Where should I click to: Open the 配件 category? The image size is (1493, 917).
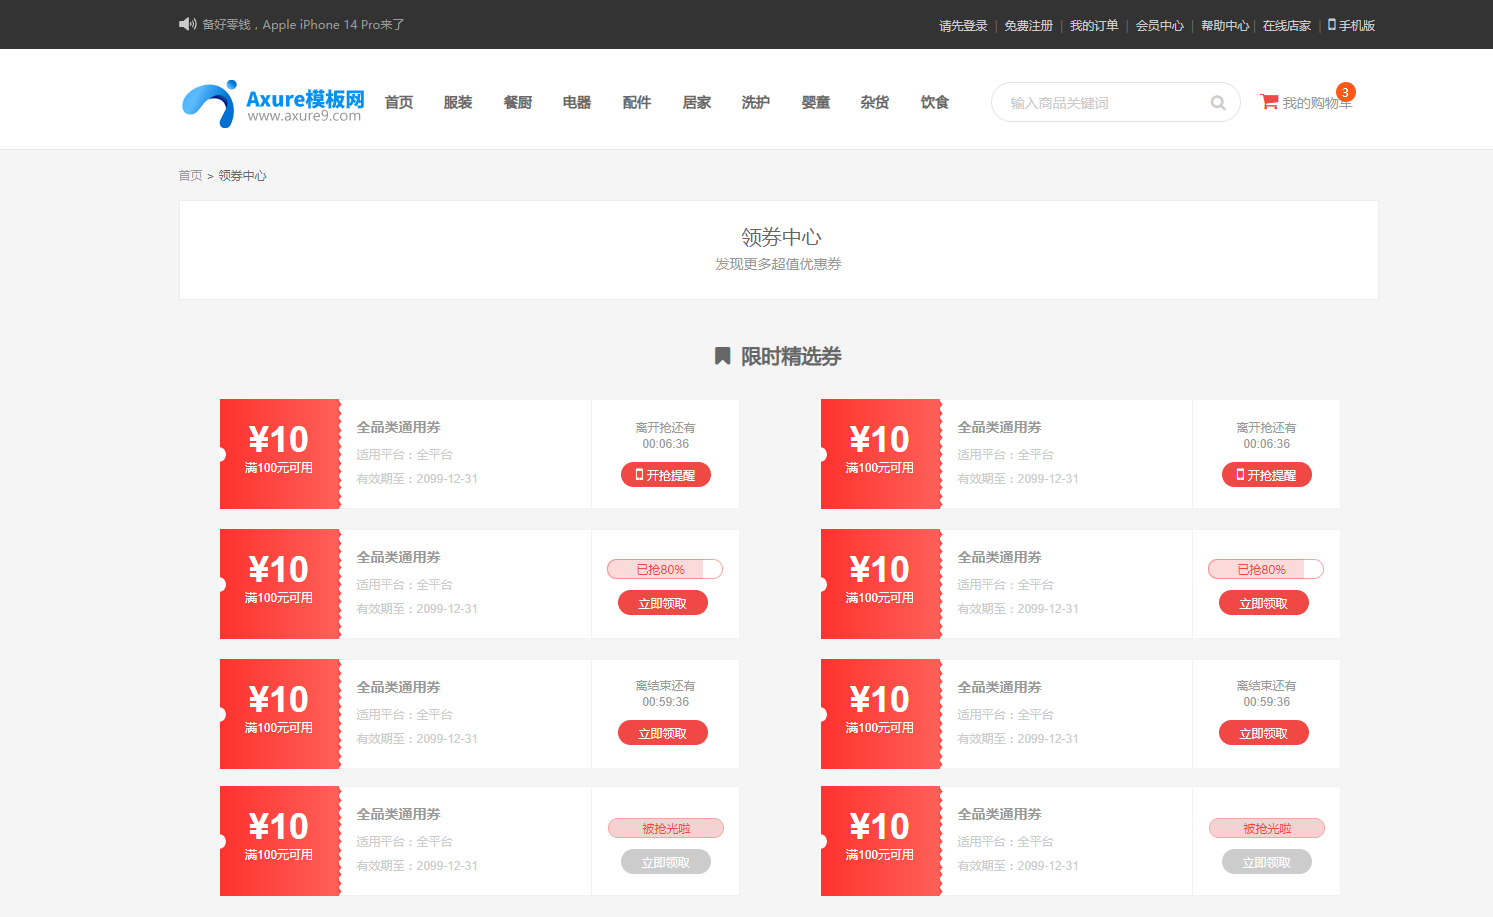click(x=637, y=102)
